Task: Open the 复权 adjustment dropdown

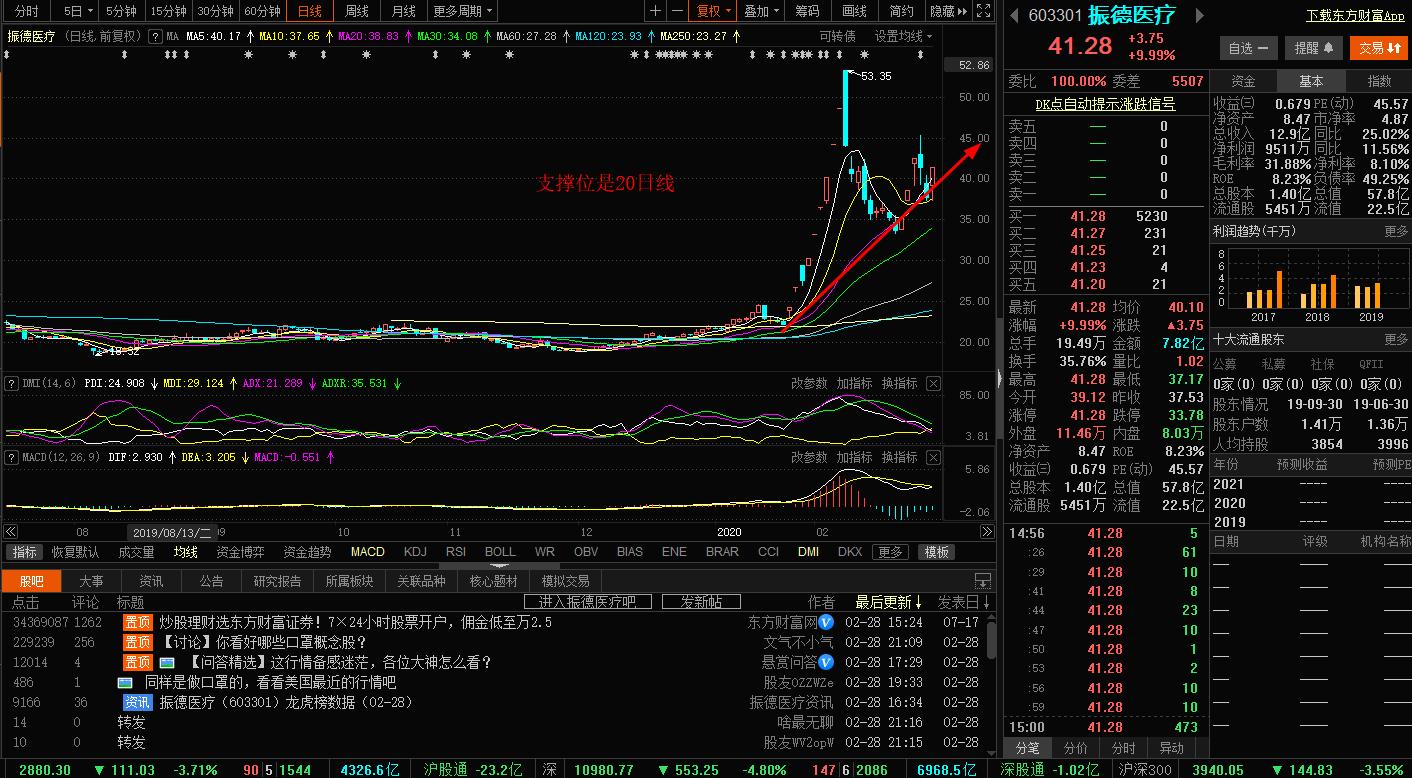Action: coord(713,11)
